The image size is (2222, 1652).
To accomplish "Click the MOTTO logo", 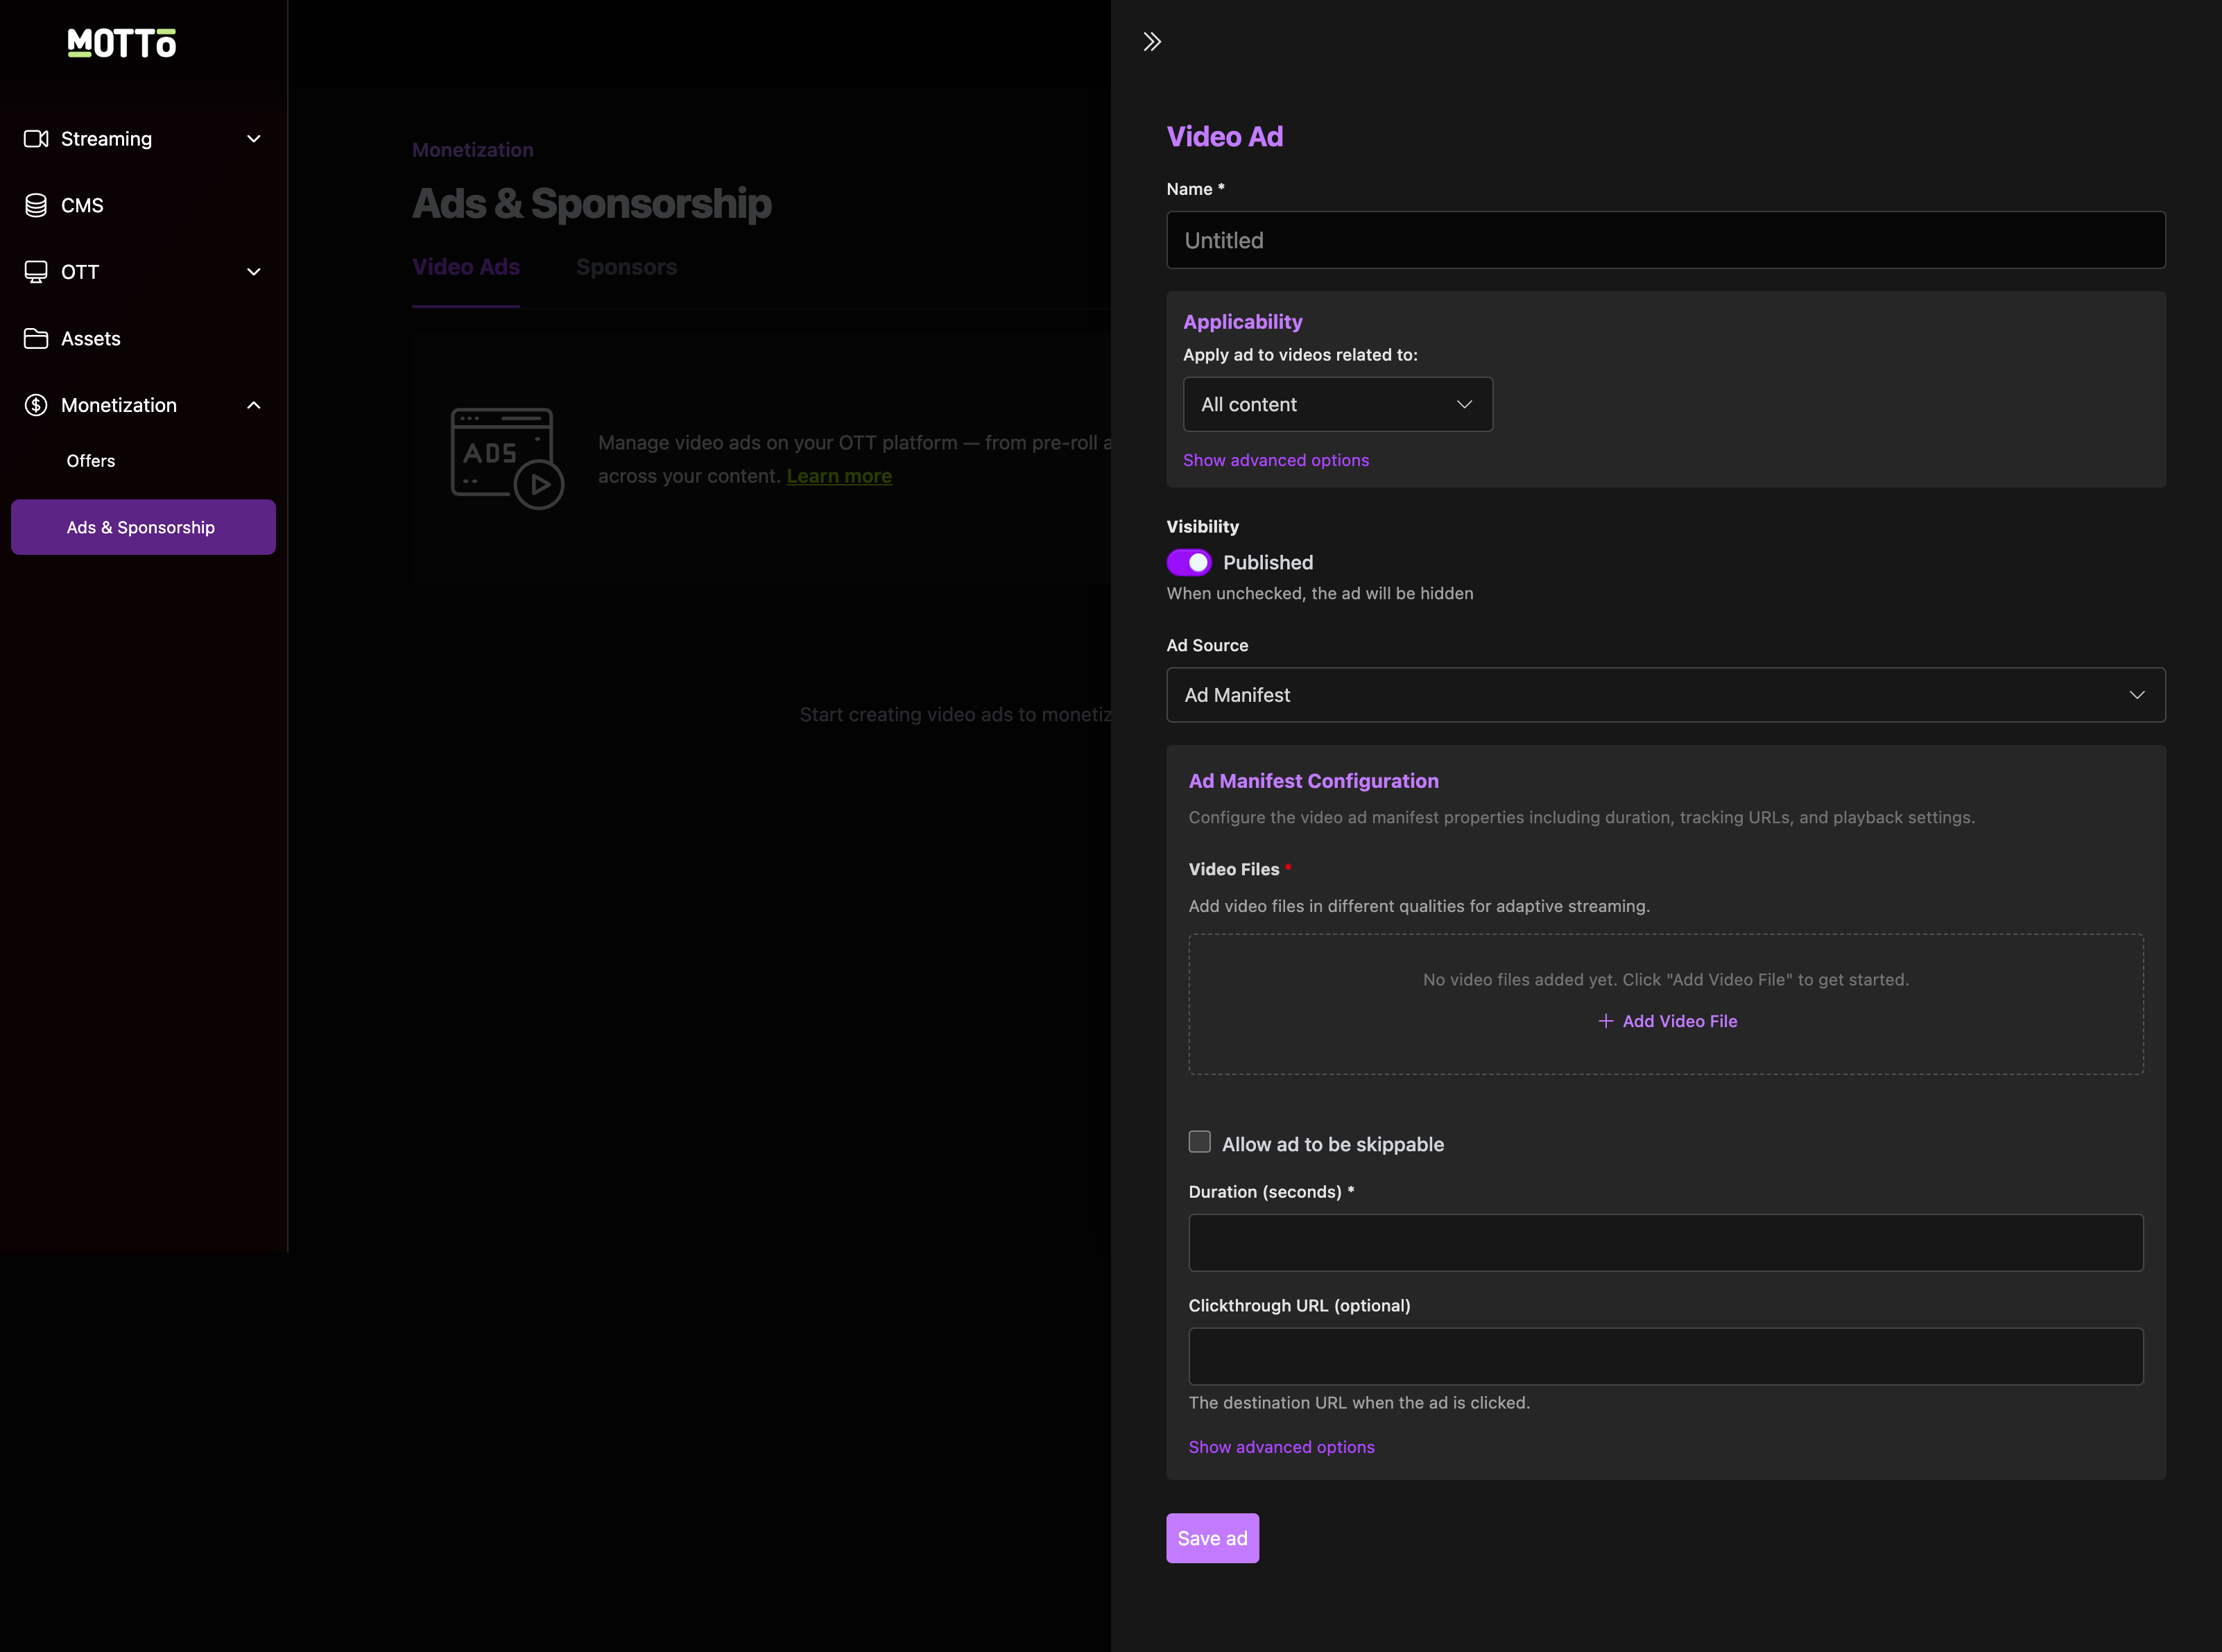I will pos(122,43).
